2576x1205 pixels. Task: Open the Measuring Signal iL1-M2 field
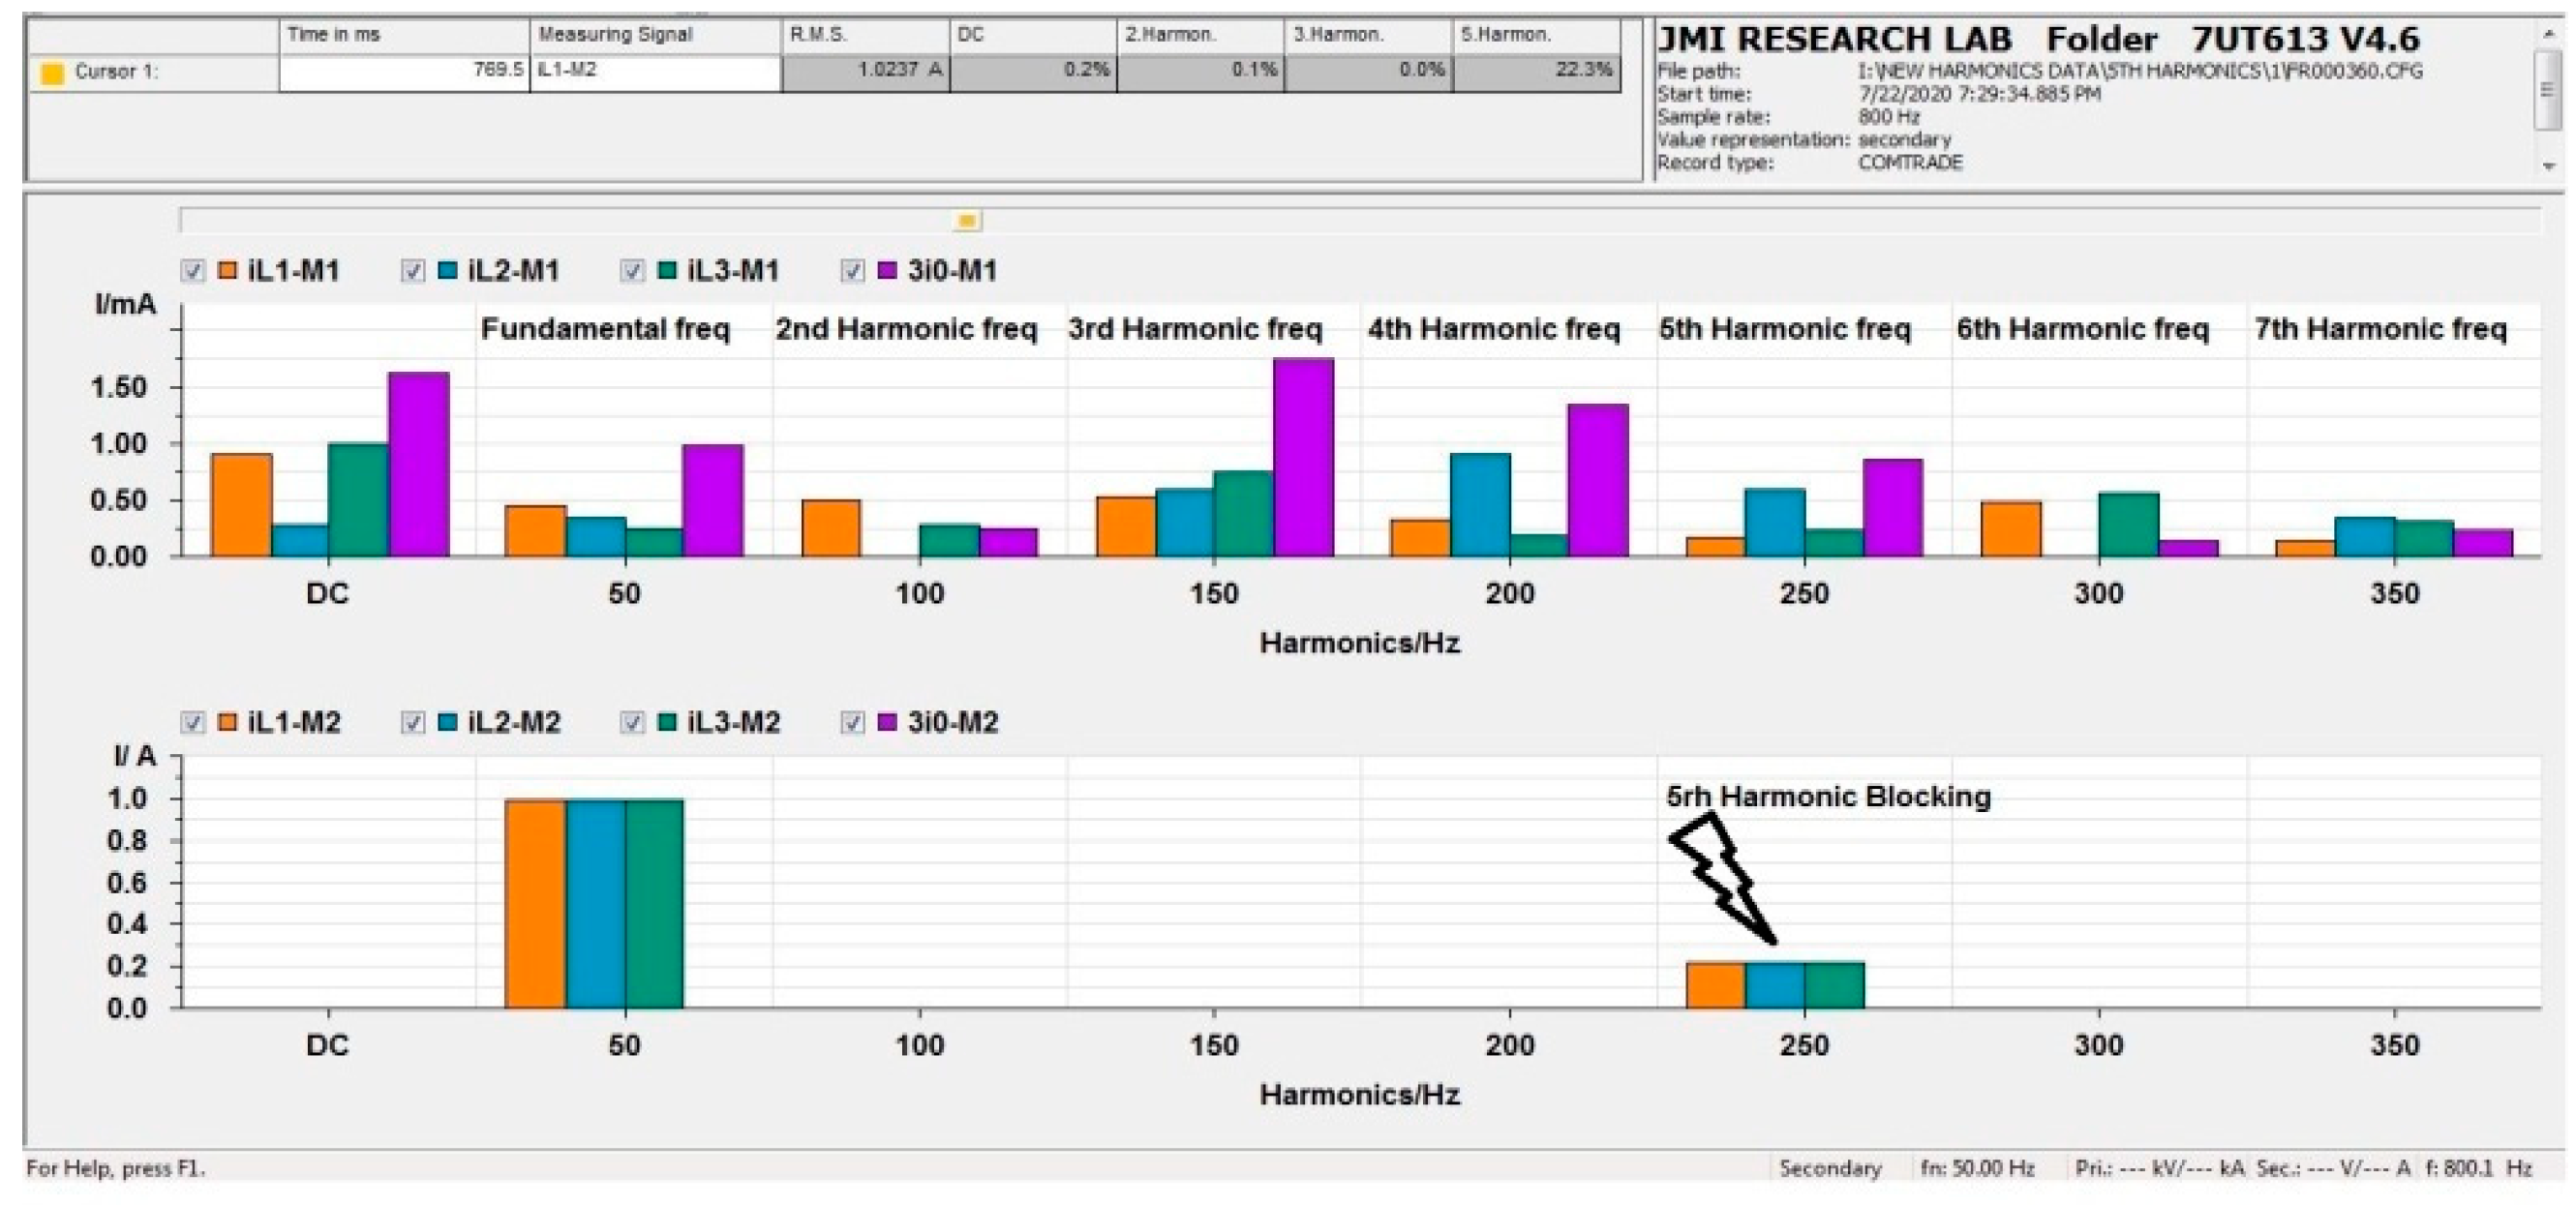coord(654,73)
